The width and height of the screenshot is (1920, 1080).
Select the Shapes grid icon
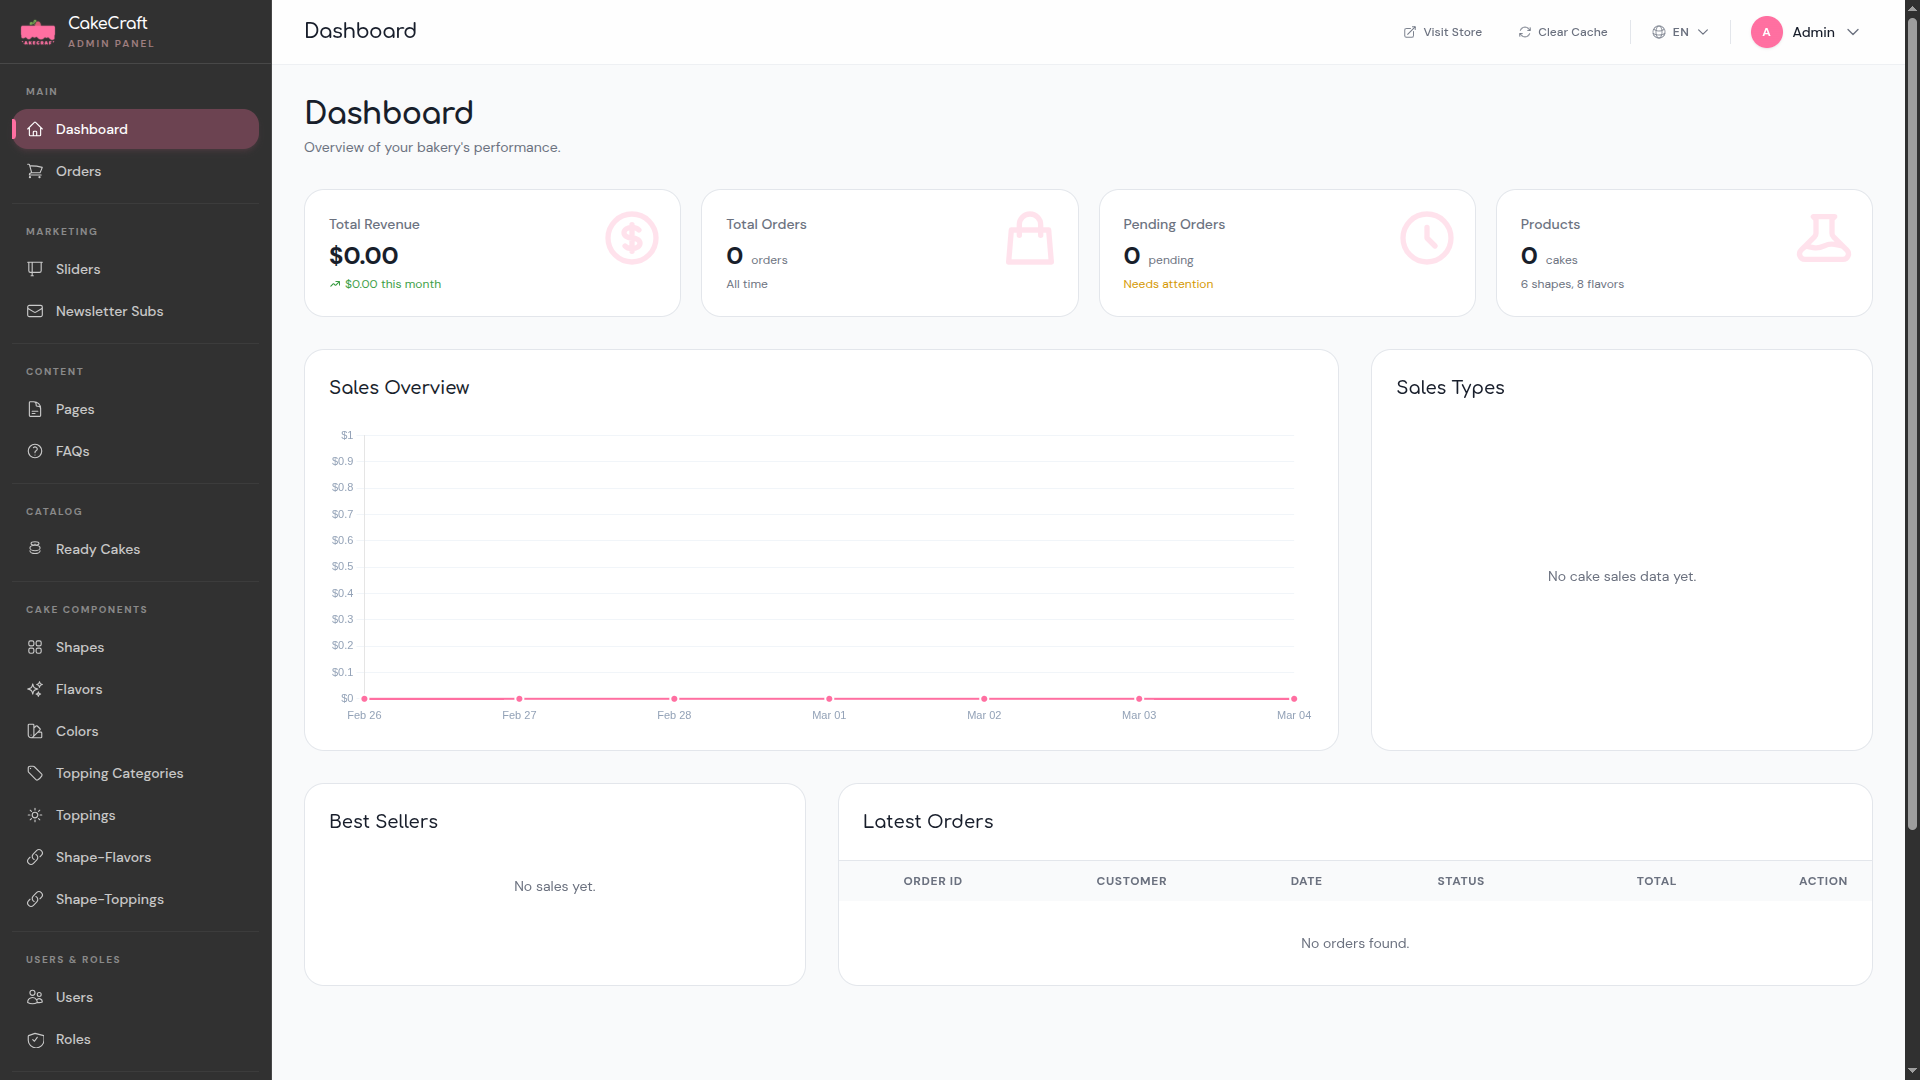click(35, 647)
